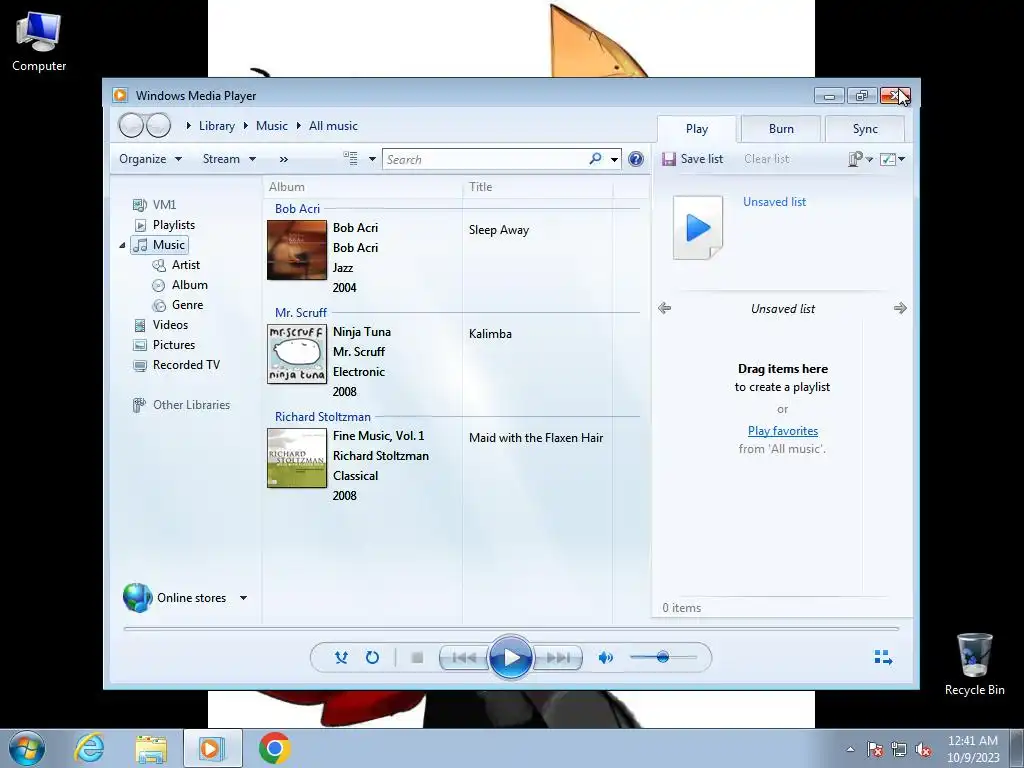This screenshot has width=1024, height=768.
Task: Open the Online stores dropdown arrow
Action: click(243, 598)
